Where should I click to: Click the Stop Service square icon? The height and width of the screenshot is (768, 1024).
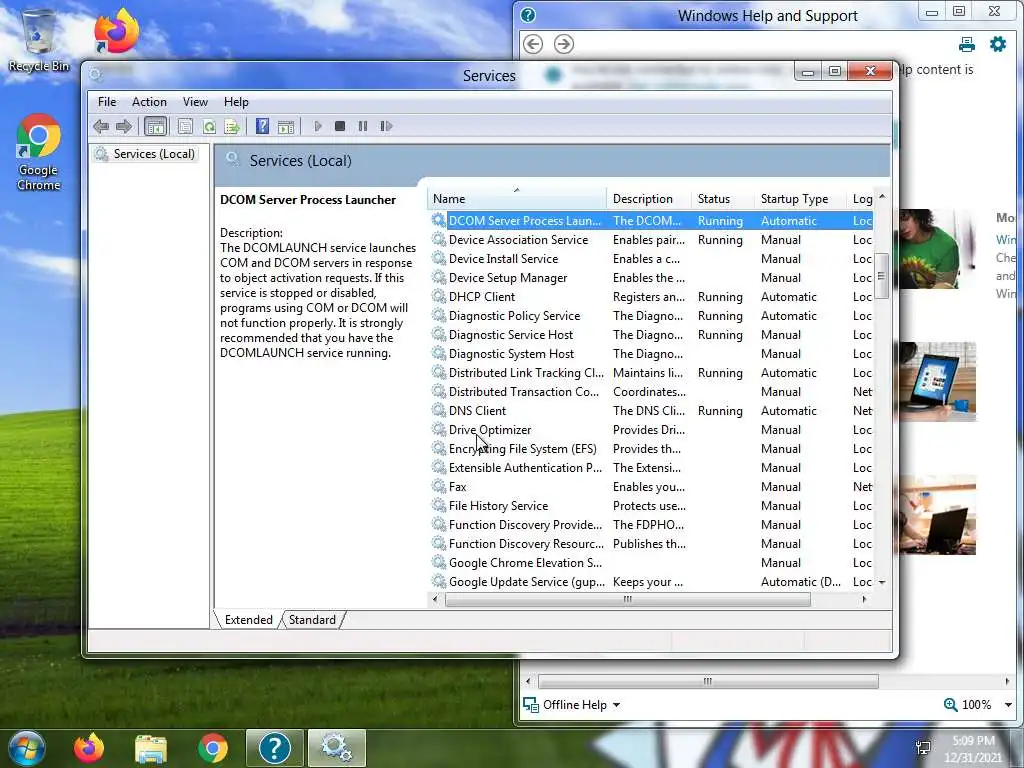point(340,126)
